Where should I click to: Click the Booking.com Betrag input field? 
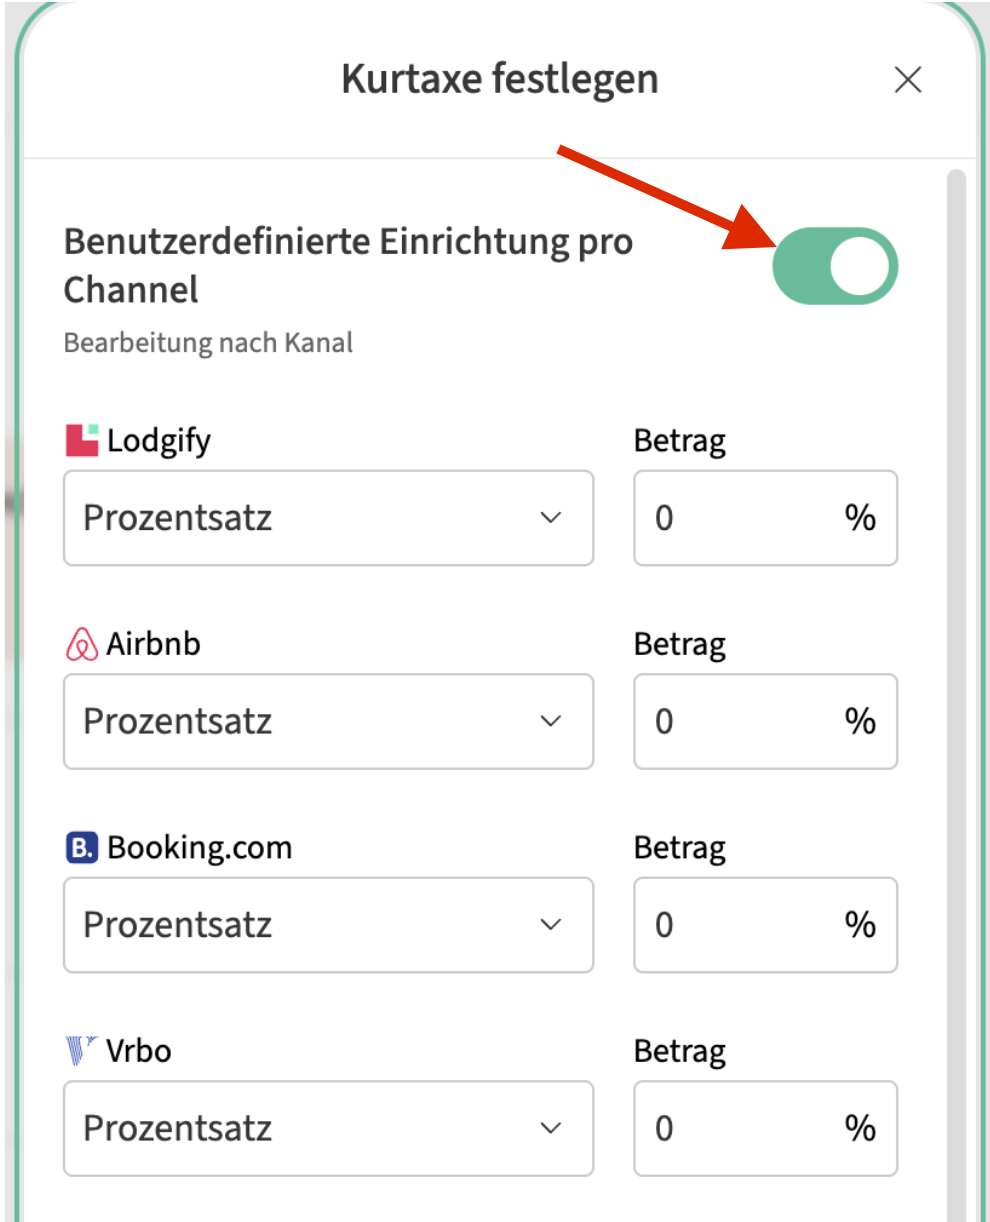pos(740,925)
